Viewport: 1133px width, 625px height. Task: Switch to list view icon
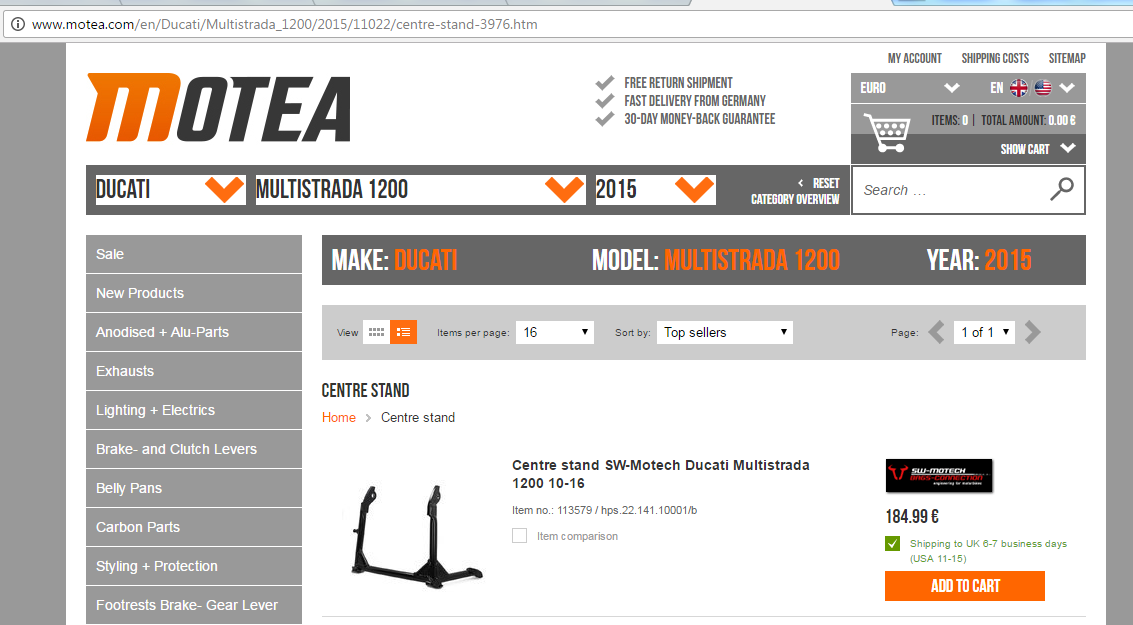(403, 332)
